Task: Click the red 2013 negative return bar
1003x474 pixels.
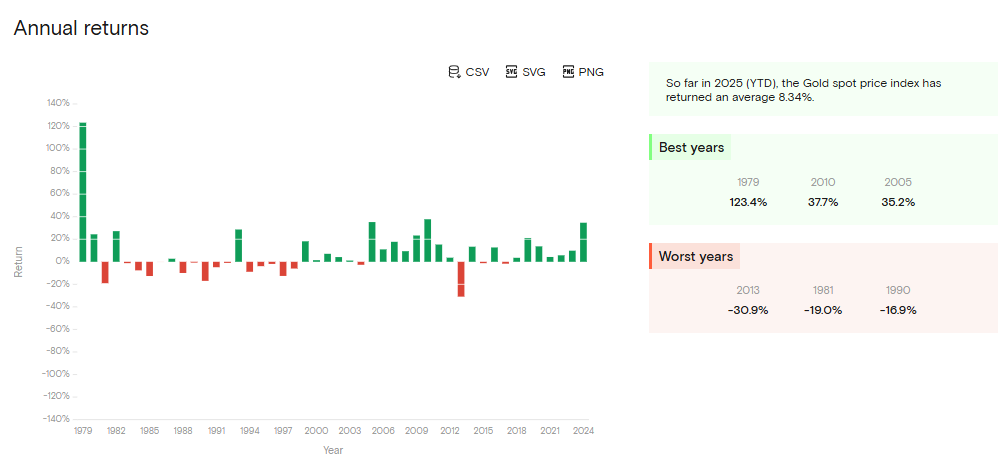Action: tap(461, 278)
